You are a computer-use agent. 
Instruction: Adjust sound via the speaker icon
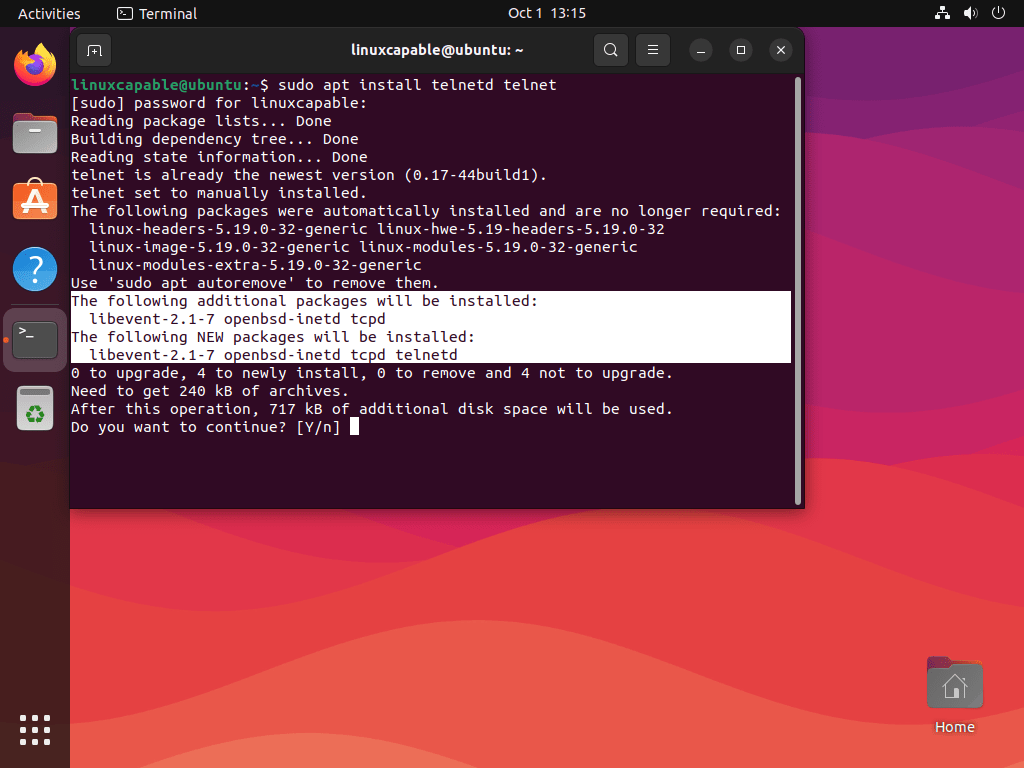pyautogui.click(x=969, y=13)
